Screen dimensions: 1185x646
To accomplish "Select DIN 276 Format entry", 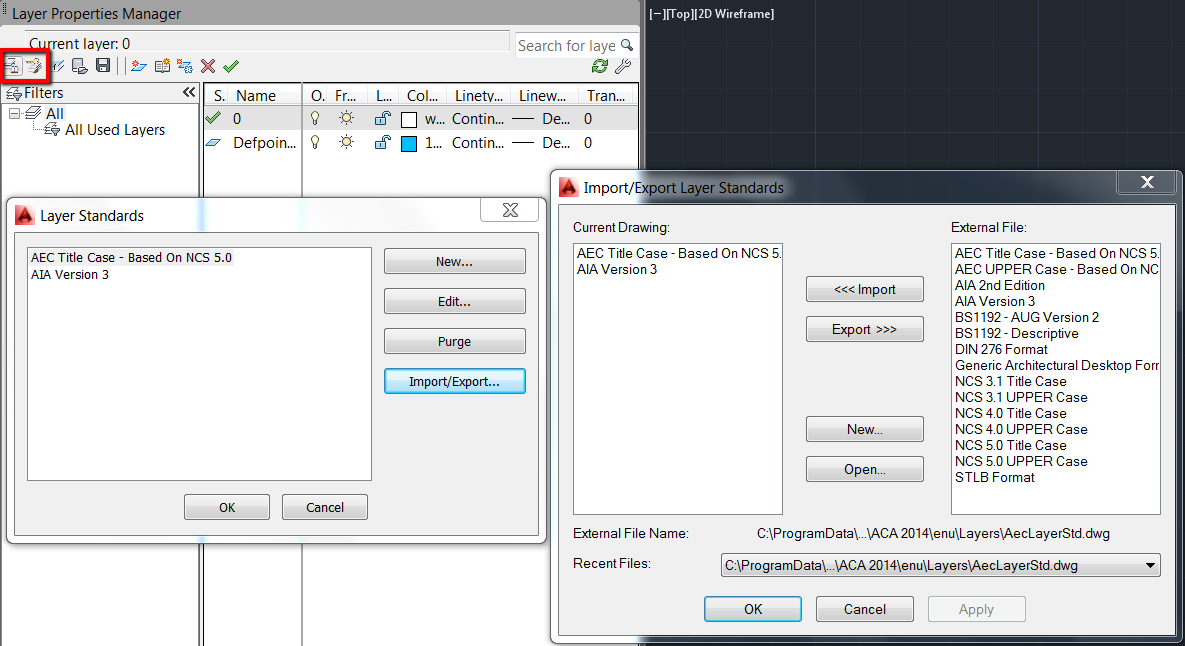I will 1001,349.
